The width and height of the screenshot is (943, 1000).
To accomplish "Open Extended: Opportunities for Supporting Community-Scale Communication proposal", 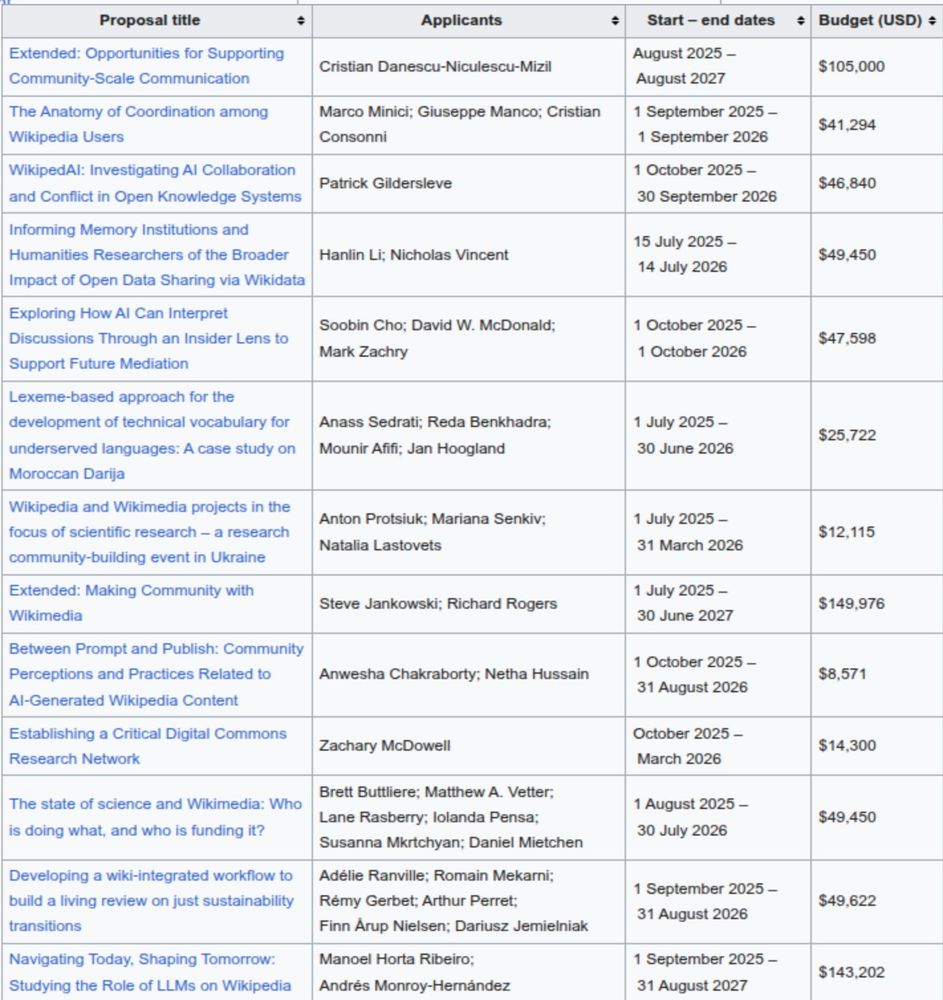I will tap(147, 66).
